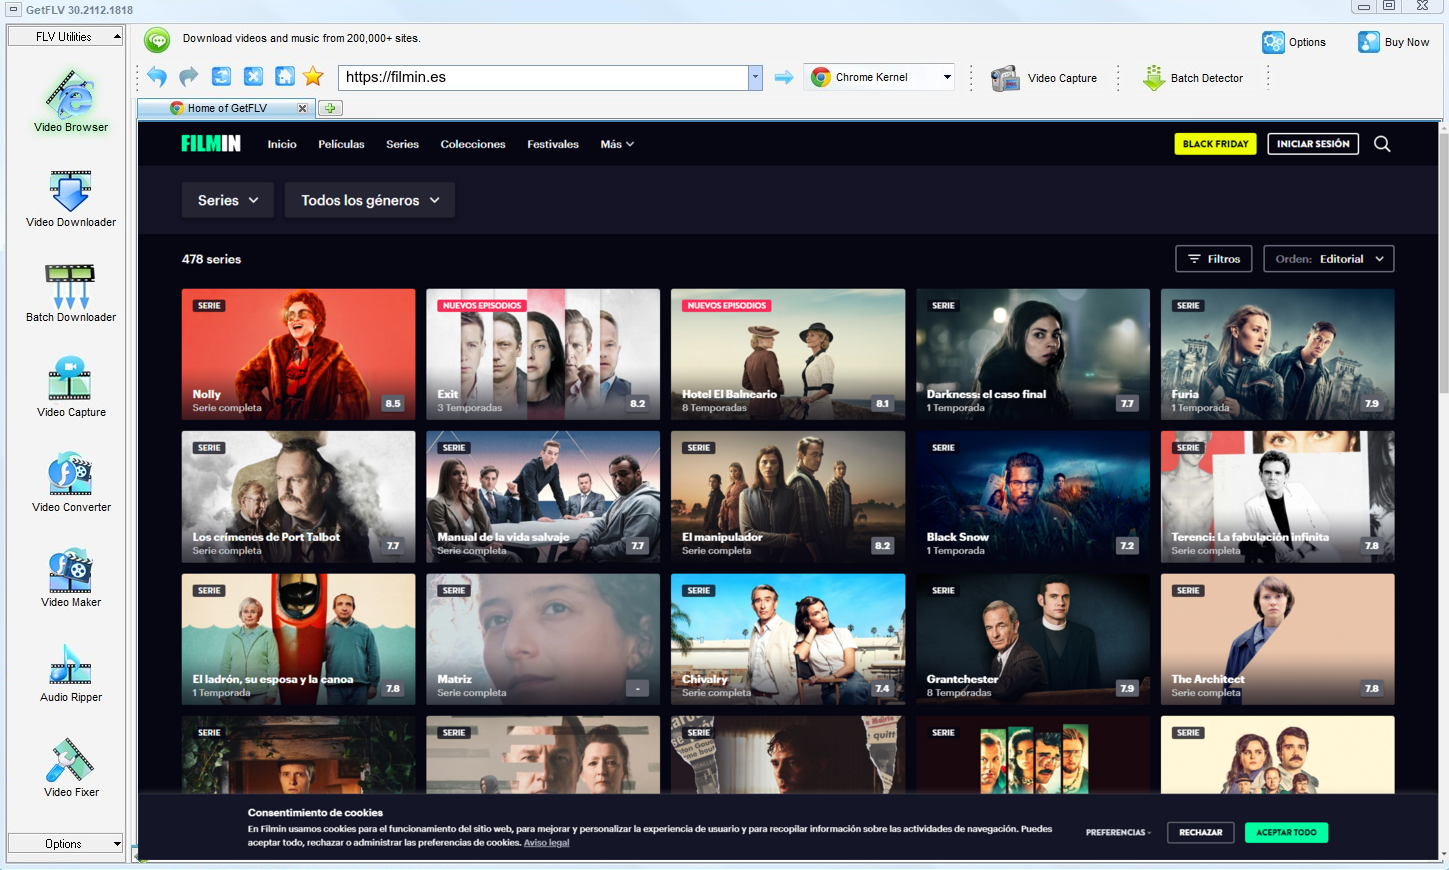Open the Batch Detector
This screenshot has height=870, width=1449.
click(x=1193, y=78)
